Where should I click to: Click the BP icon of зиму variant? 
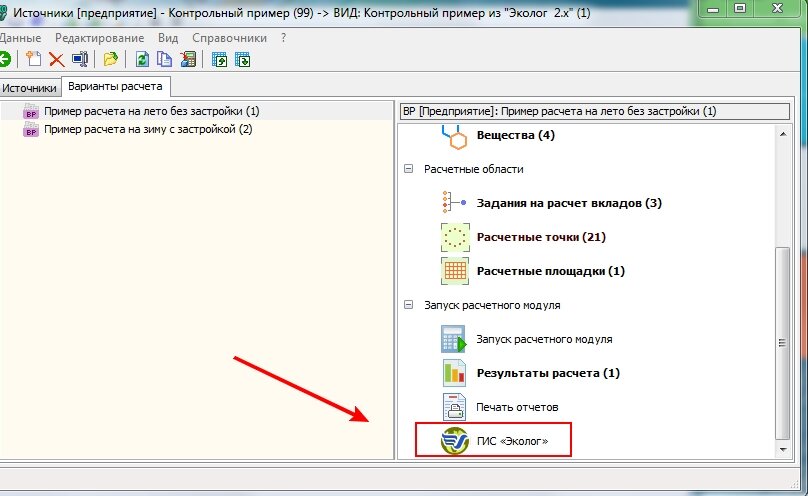coord(31,129)
